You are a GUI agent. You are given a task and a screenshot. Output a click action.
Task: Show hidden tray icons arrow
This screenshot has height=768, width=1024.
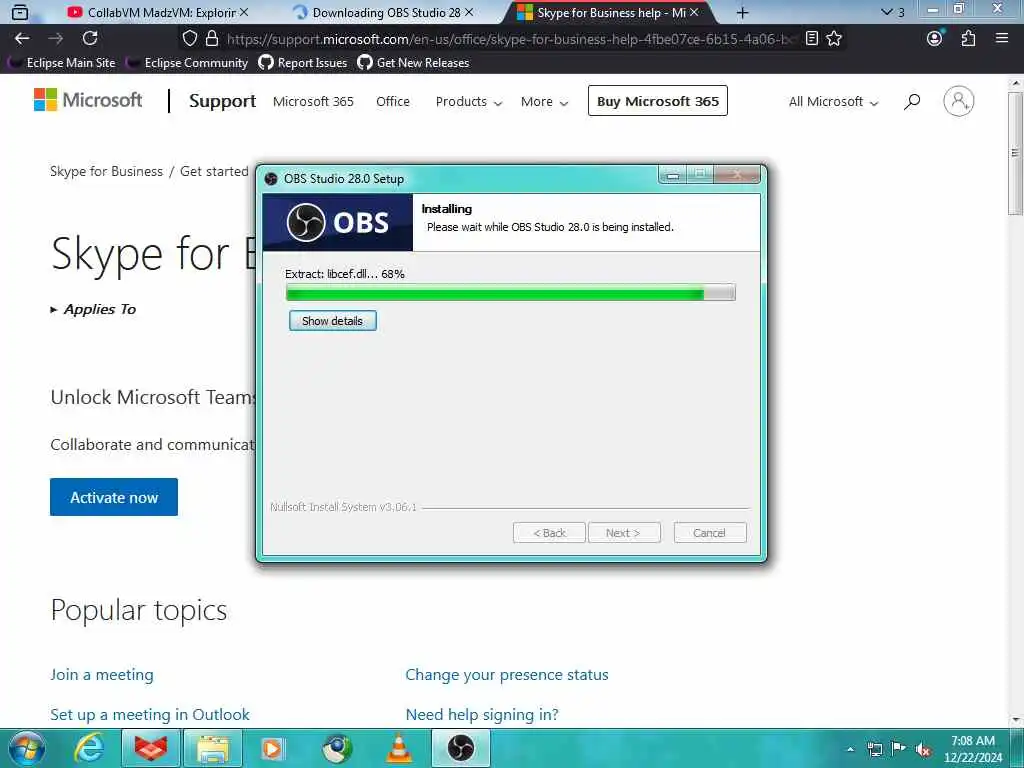(850, 750)
